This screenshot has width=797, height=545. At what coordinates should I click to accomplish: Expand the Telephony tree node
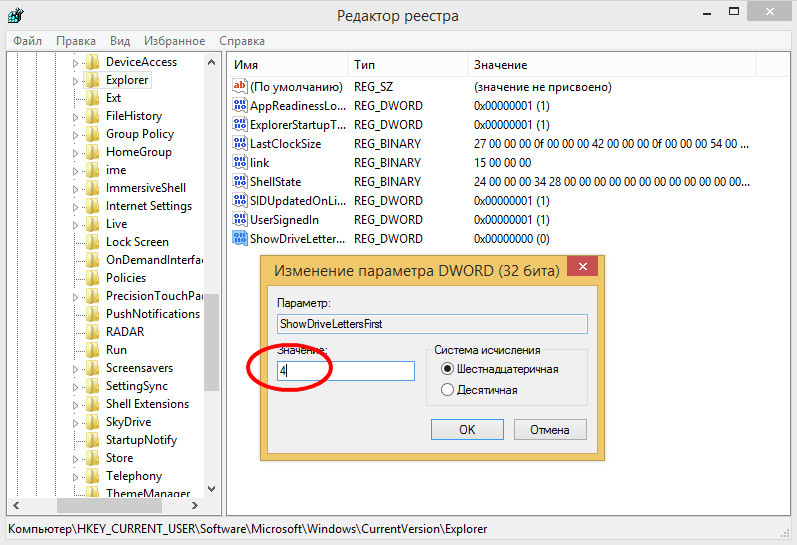[75, 477]
